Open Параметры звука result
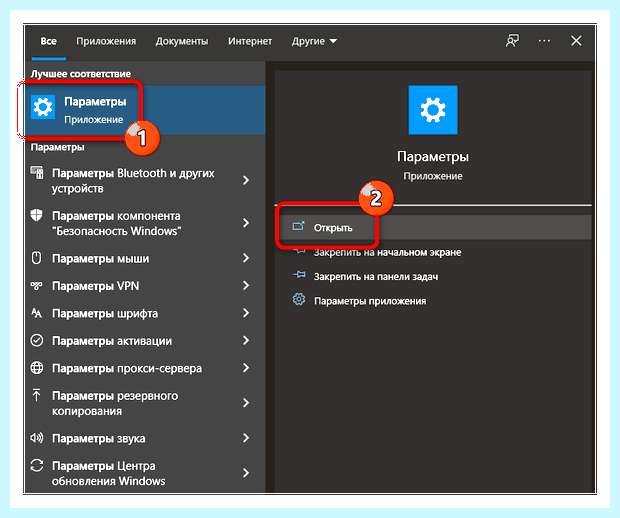The width and height of the screenshot is (620, 518). pos(146,439)
